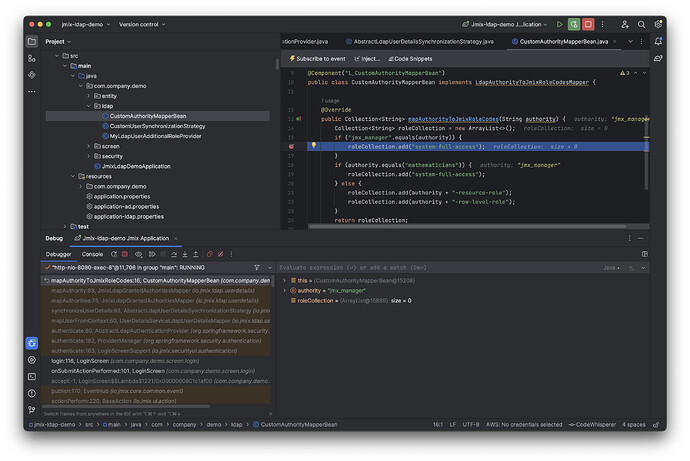Expand the authority variable in debugger
This screenshot has width=690, height=461.
click(x=284, y=291)
